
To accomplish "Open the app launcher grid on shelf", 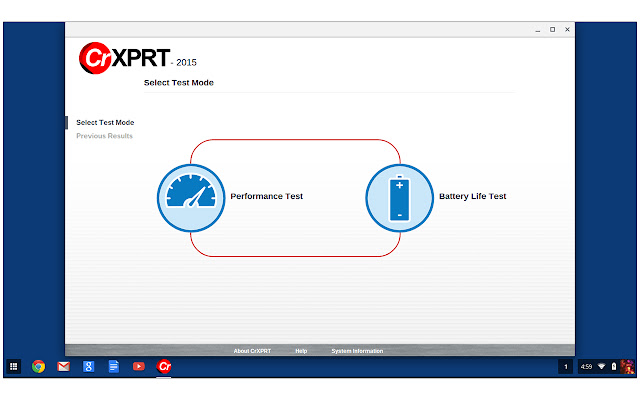I will tap(13, 367).
